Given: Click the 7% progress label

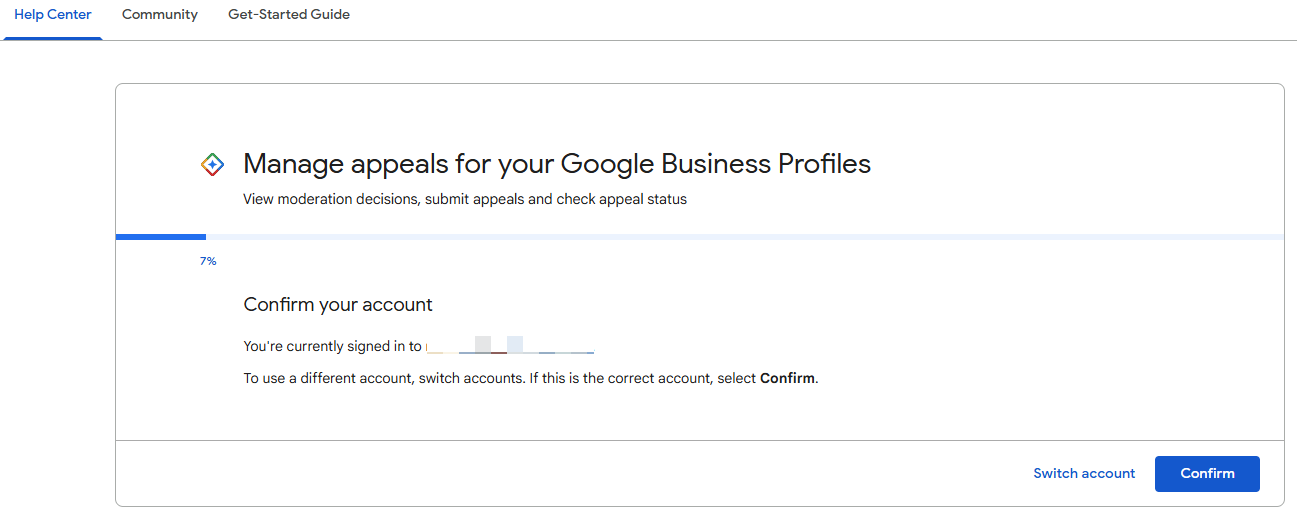Looking at the screenshot, I should coord(208,261).
